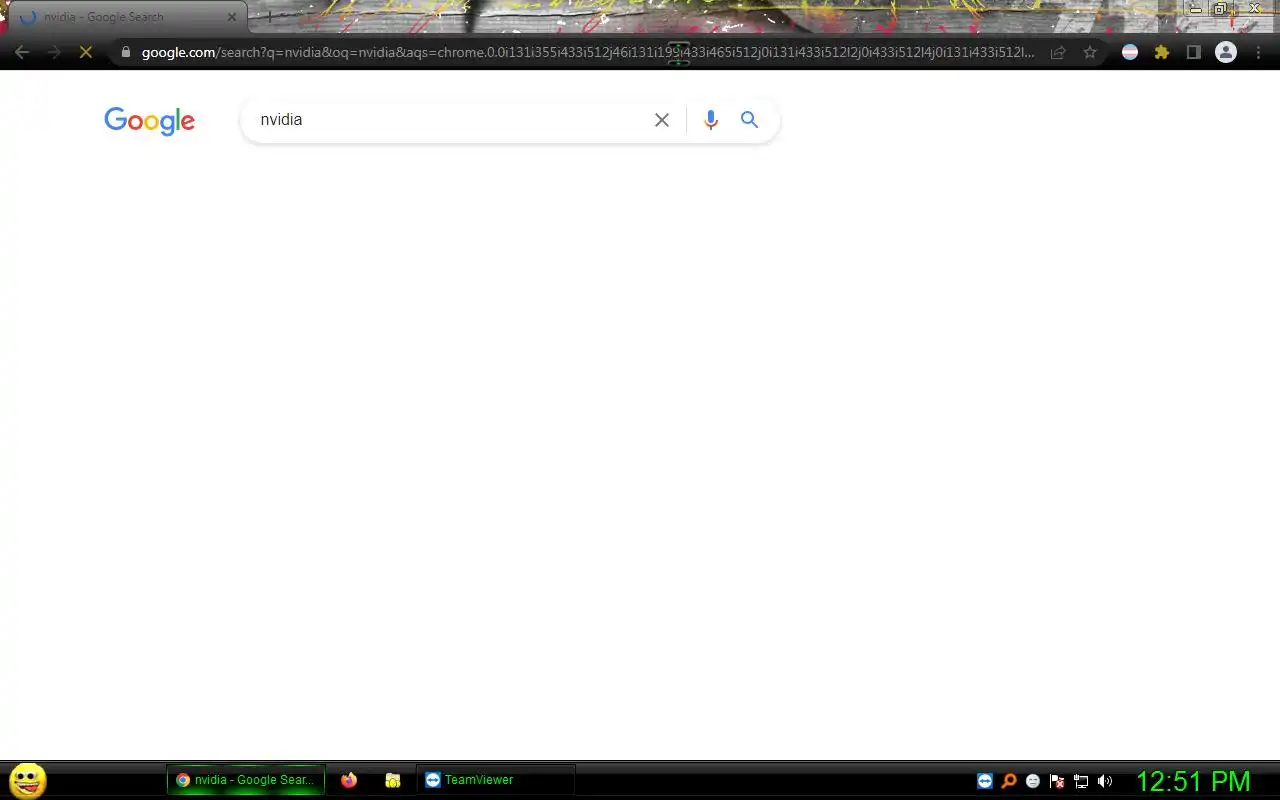
Task: Go back using the browser back arrow
Action: click(22, 52)
